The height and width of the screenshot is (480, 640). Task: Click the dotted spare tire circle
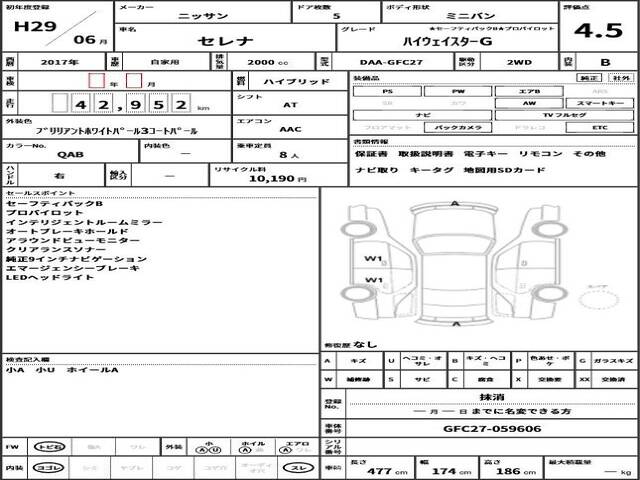pyautogui.click(x=600, y=299)
